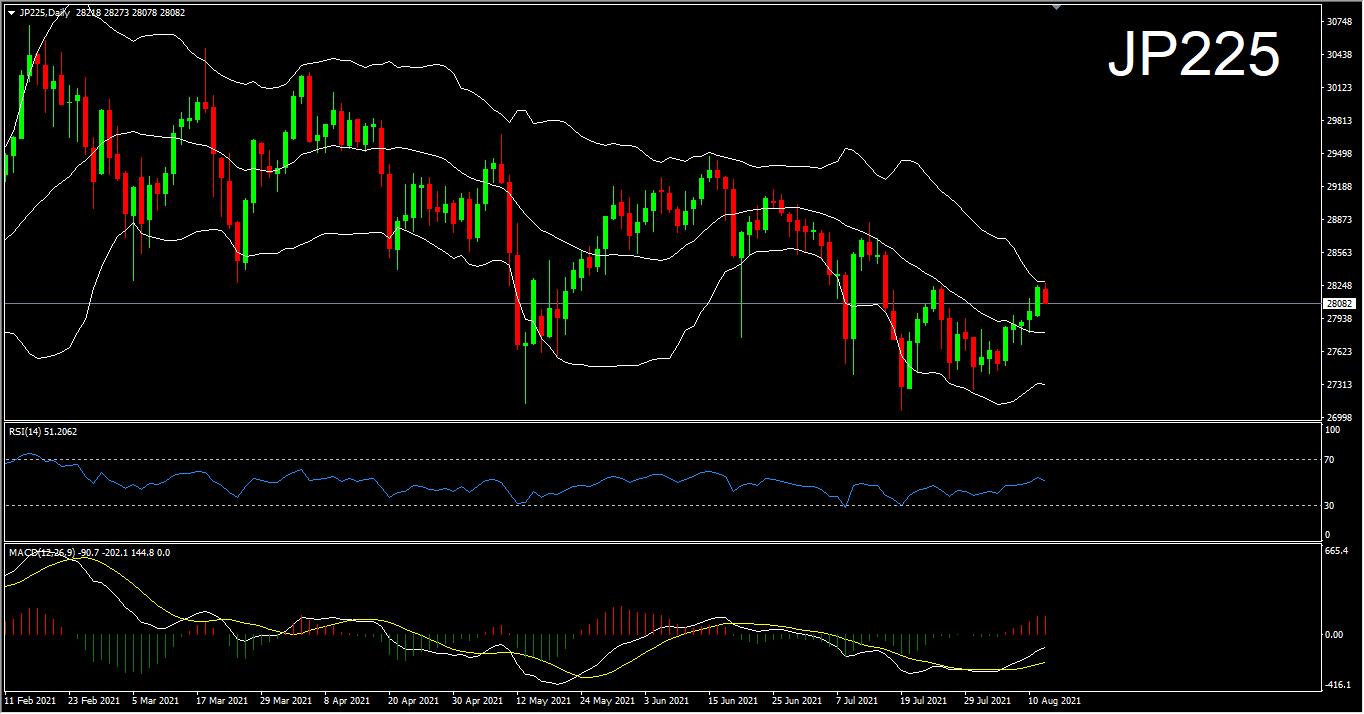Select the 10 Aug 2021 date label

(x=1053, y=701)
